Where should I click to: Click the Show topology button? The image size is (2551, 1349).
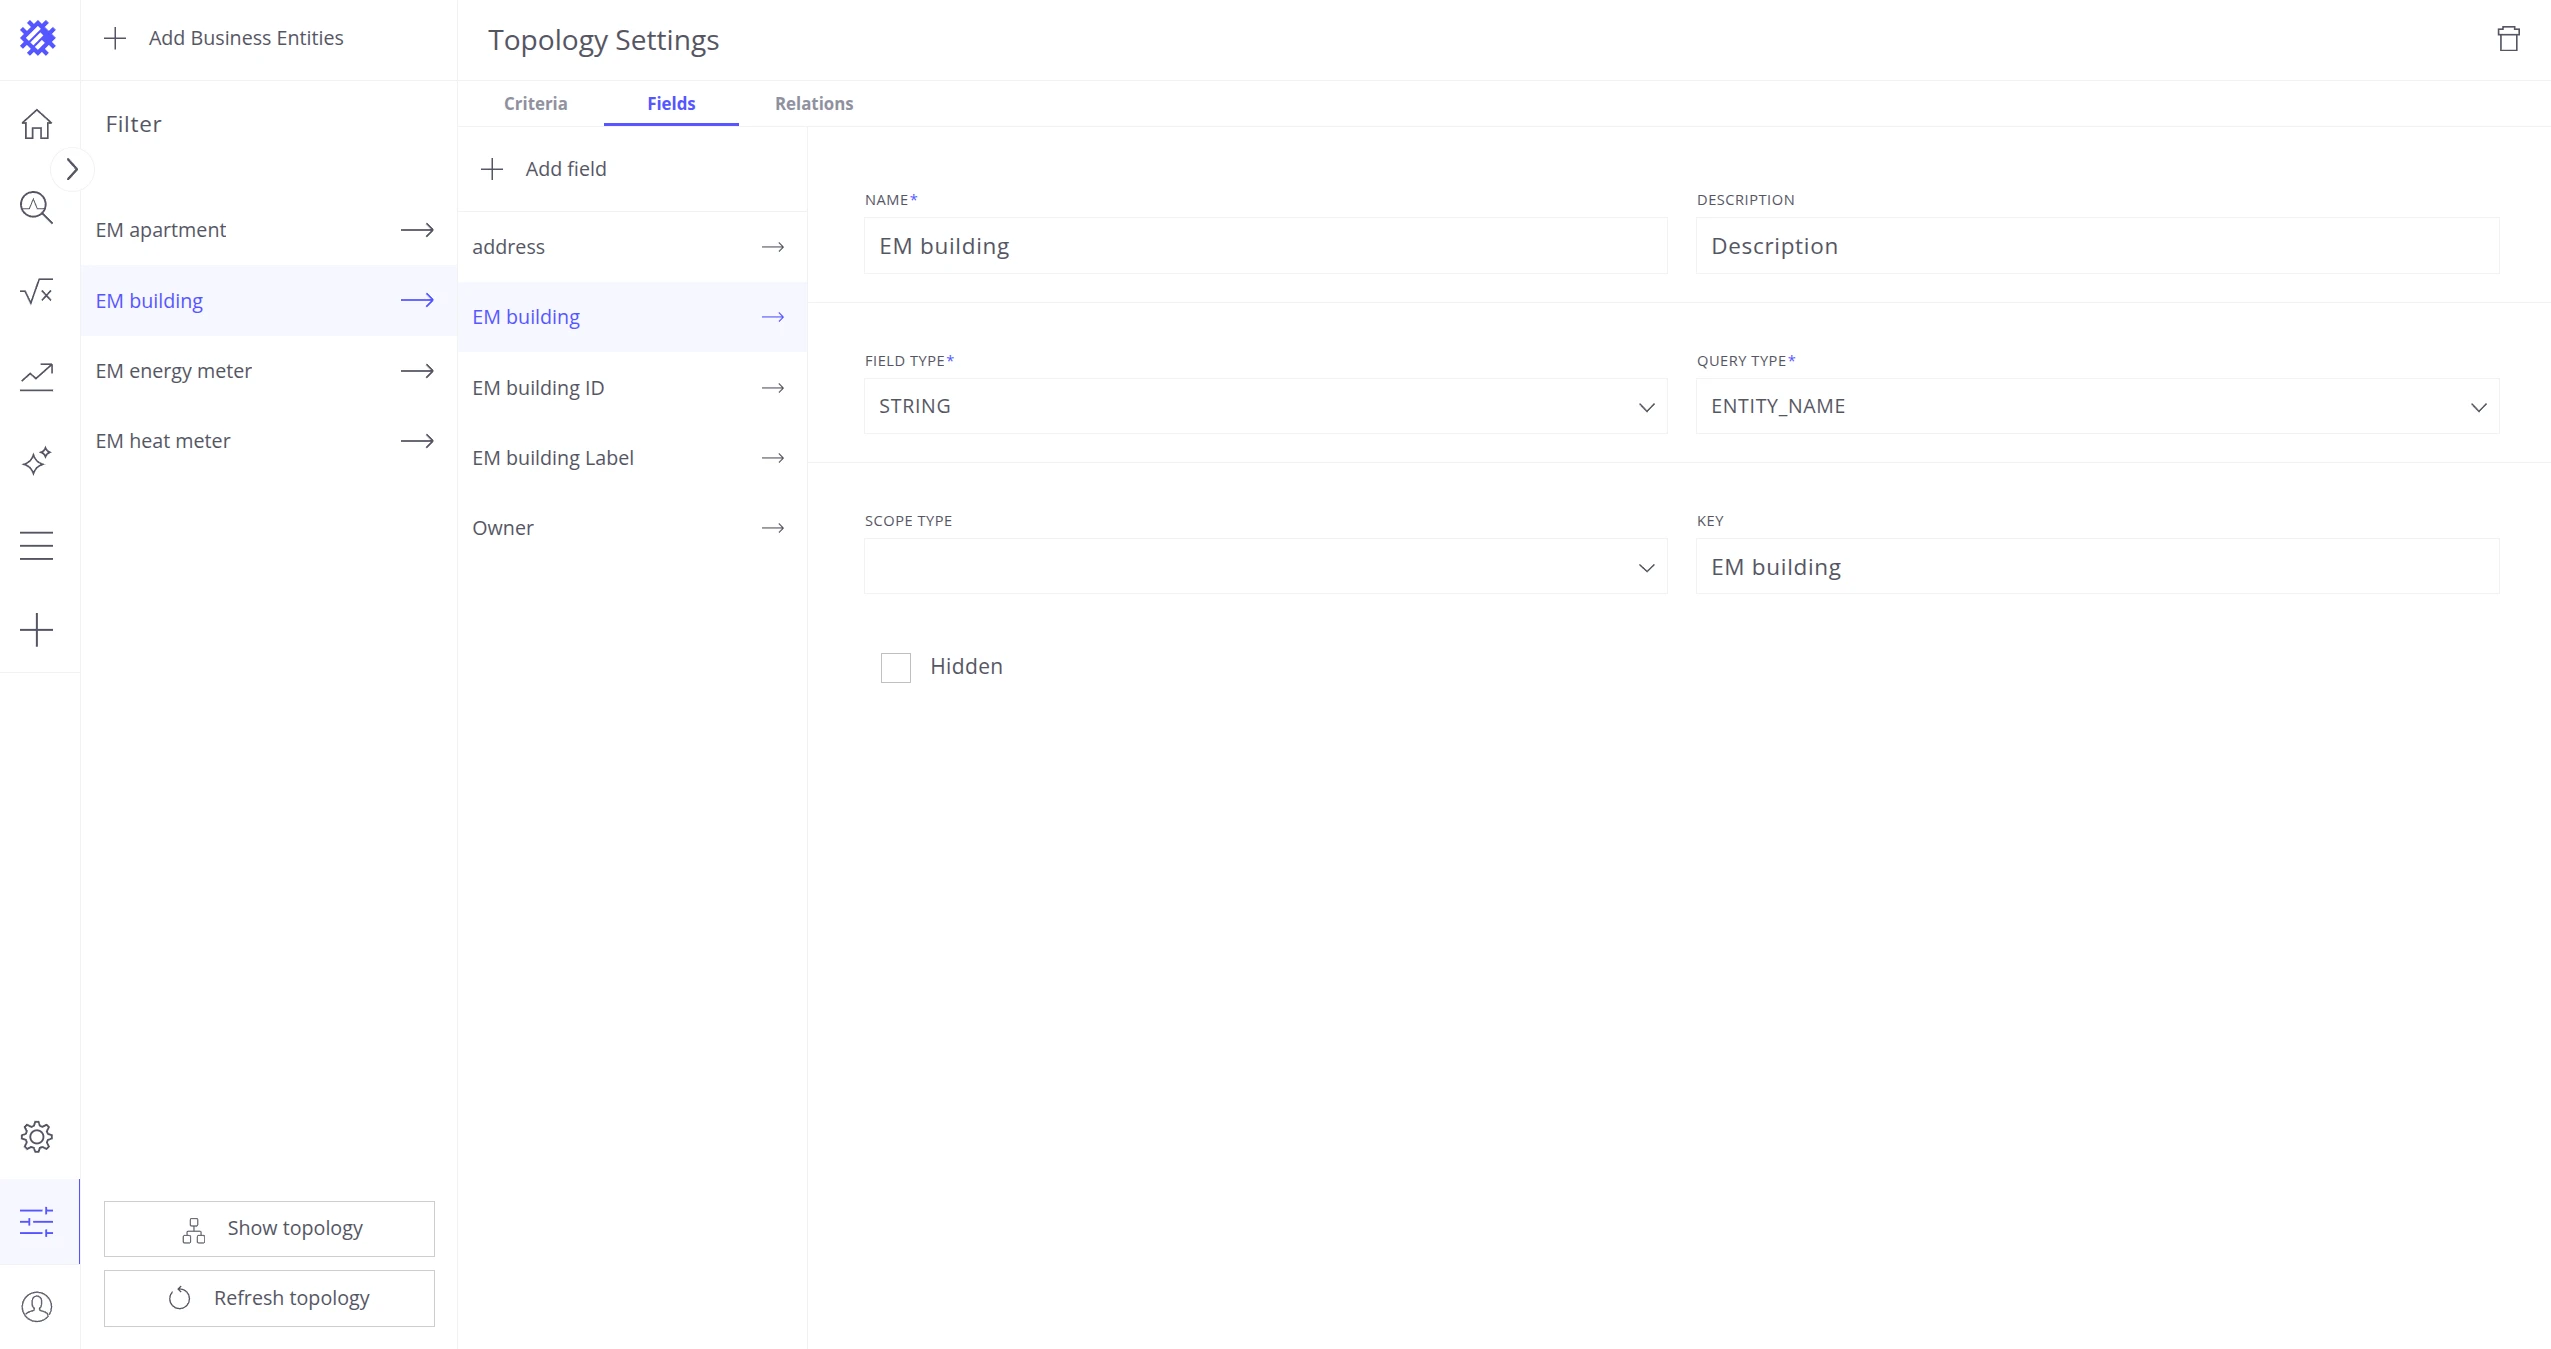pyautogui.click(x=269, y=1228)
